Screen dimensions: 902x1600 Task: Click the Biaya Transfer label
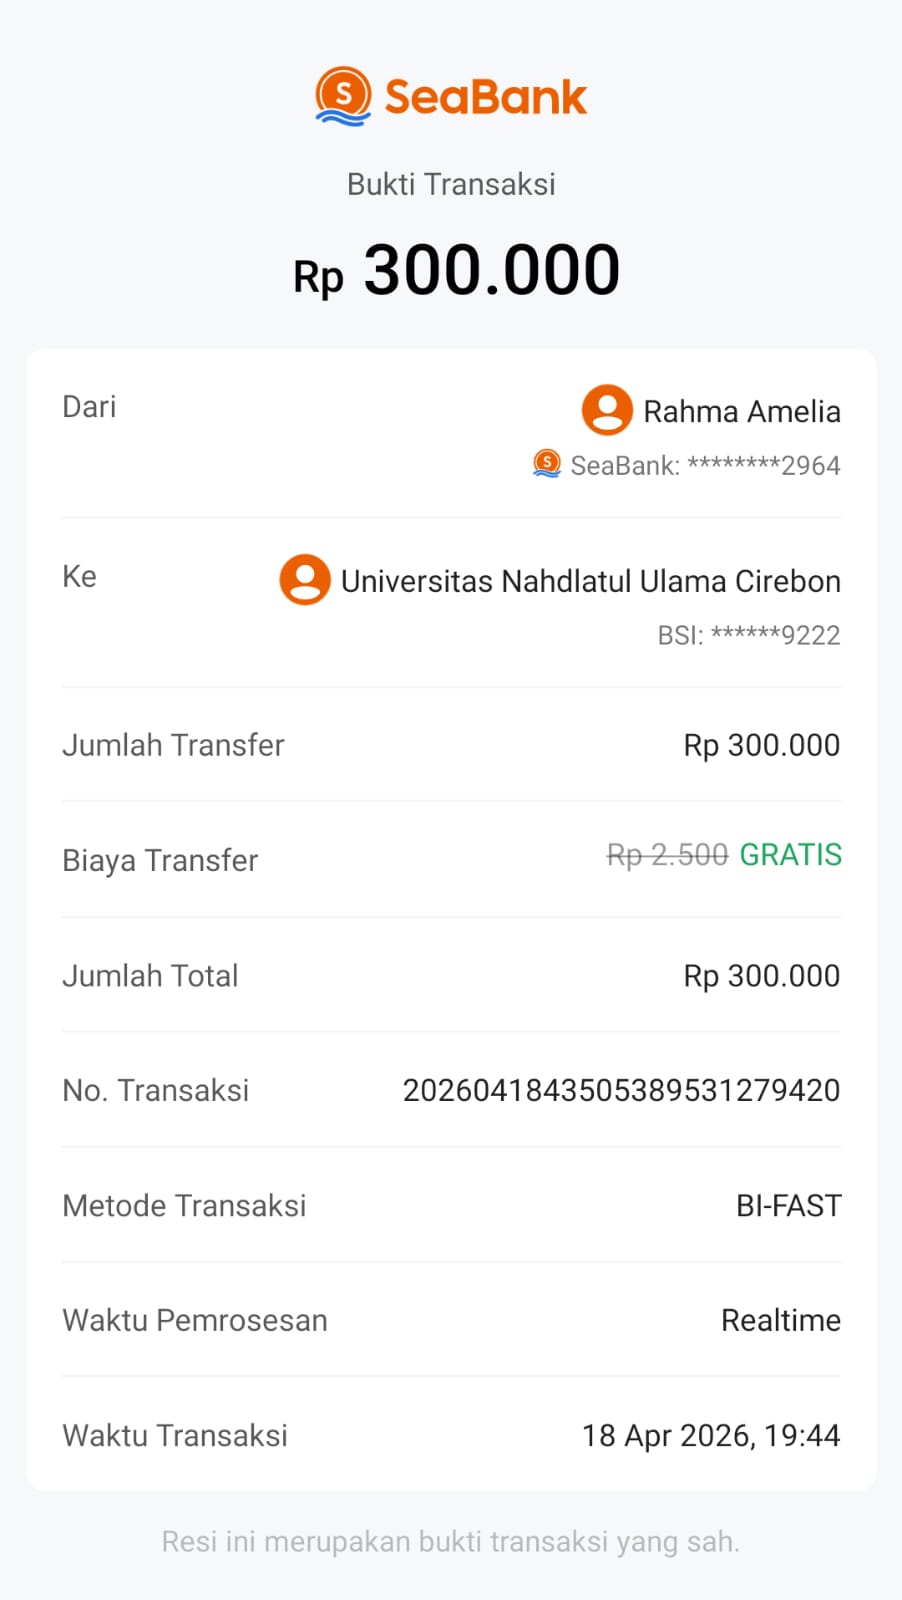160,860
